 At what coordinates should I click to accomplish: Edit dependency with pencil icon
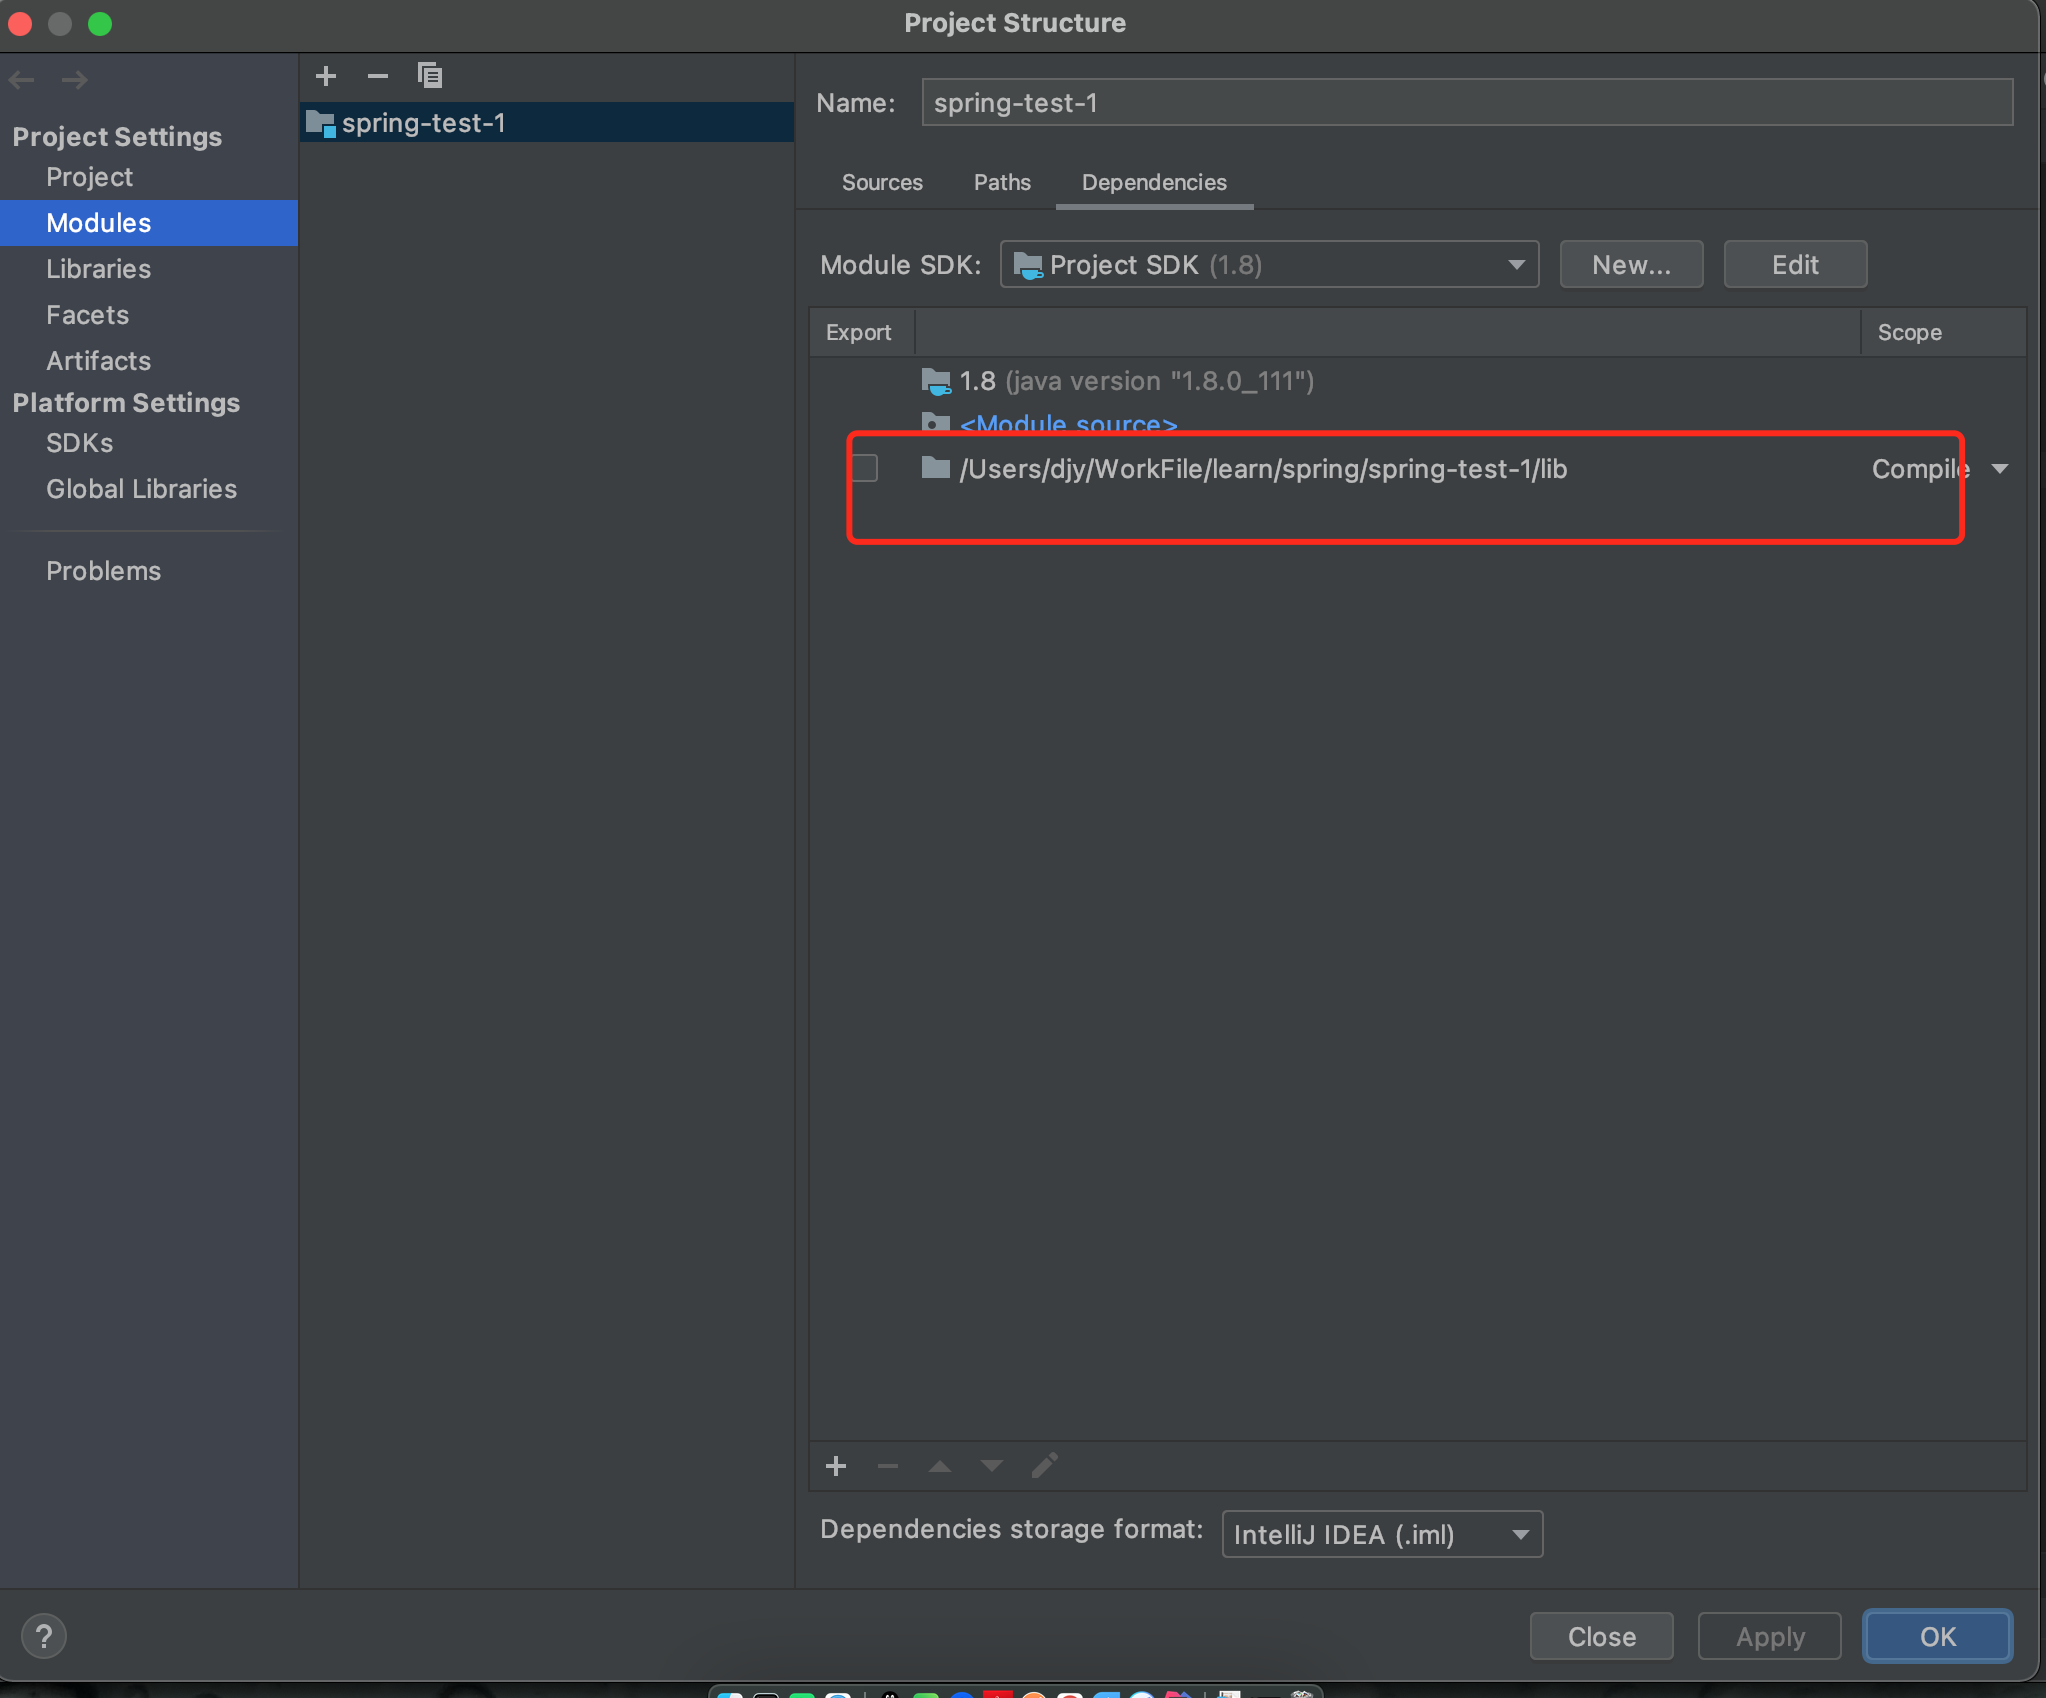tap(1044, 1466)
